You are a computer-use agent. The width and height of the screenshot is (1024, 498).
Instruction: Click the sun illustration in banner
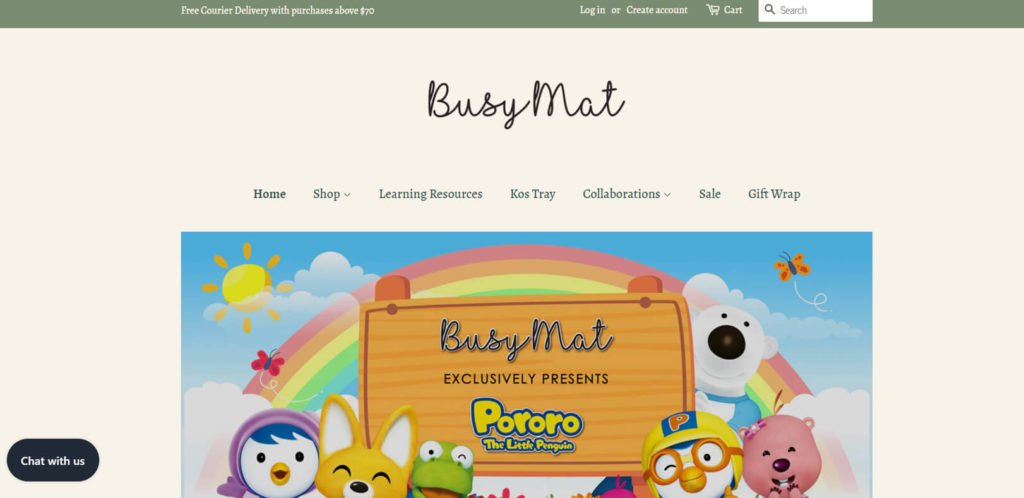click(247, 287)
